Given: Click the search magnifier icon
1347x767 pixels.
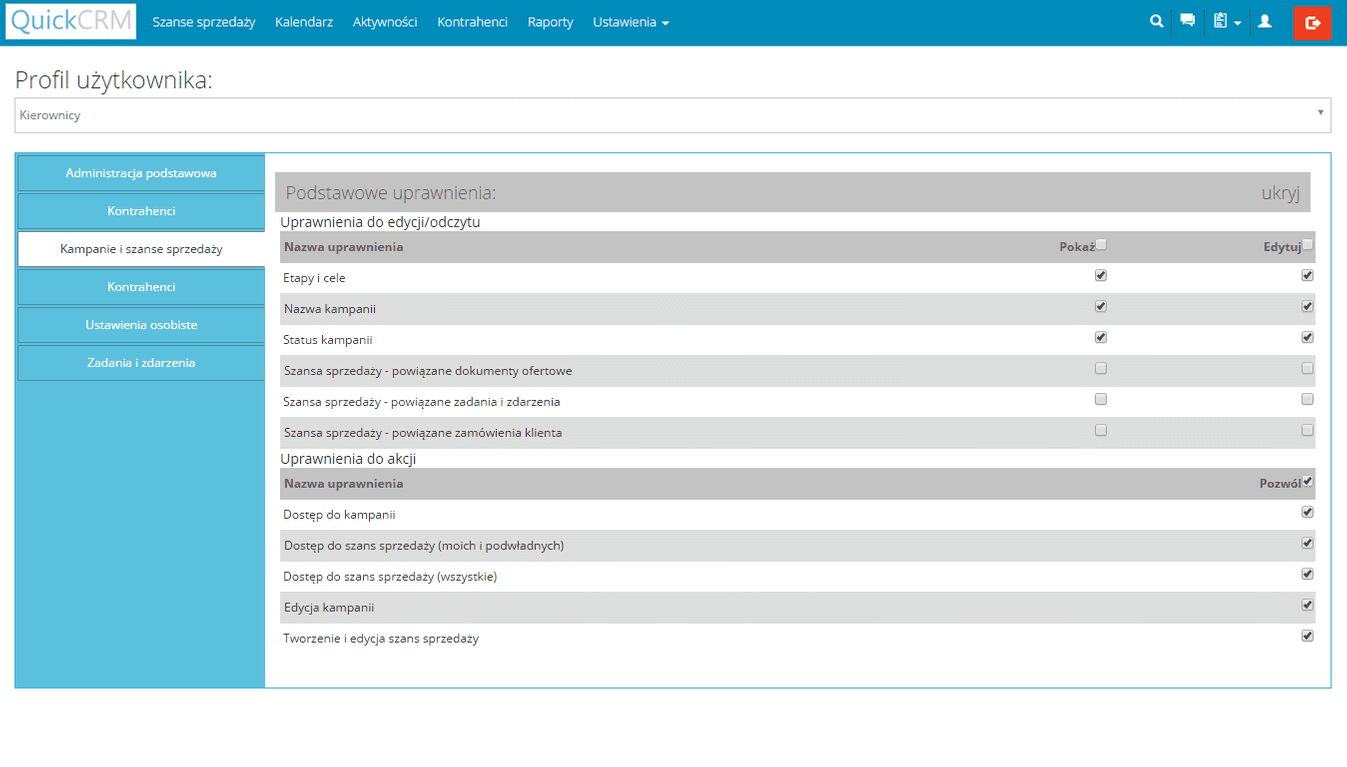Looking at the screenshot, I should click(1156, 21).
